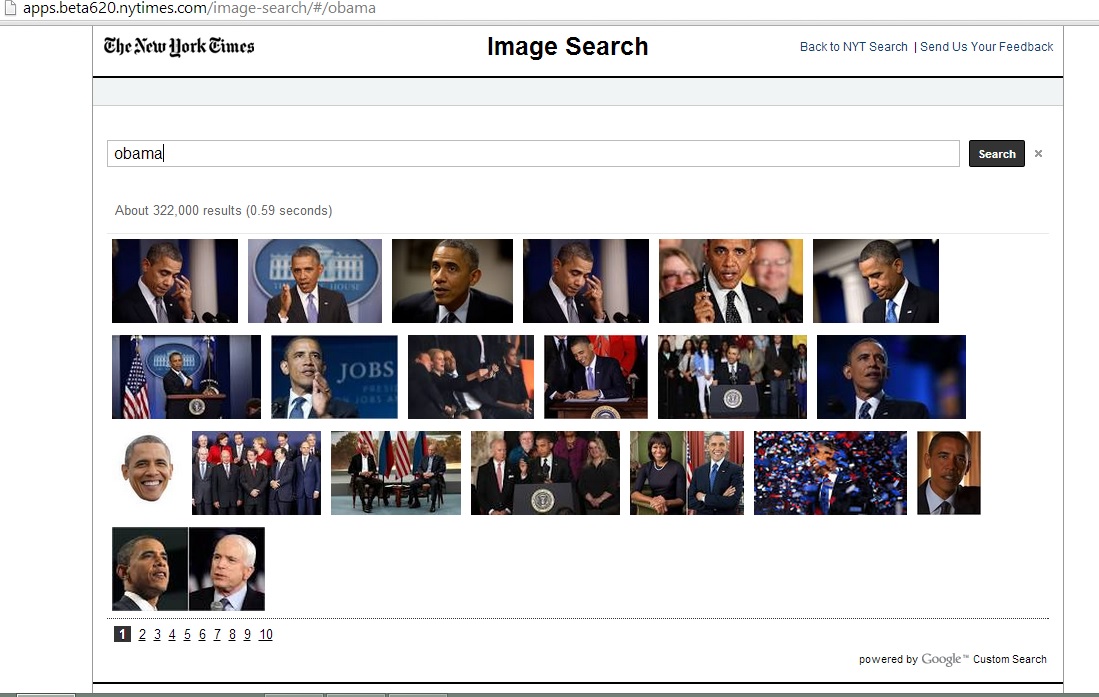Select the thumbnail of signing a document at desk
Image resolution: width=1099 pixels, height=697 pixels.
pos(595,377)
